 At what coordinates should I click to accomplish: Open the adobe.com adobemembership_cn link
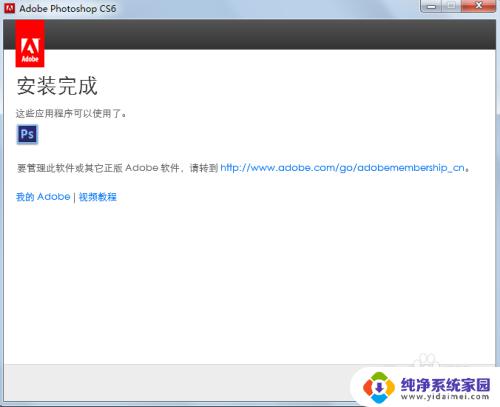342,168
